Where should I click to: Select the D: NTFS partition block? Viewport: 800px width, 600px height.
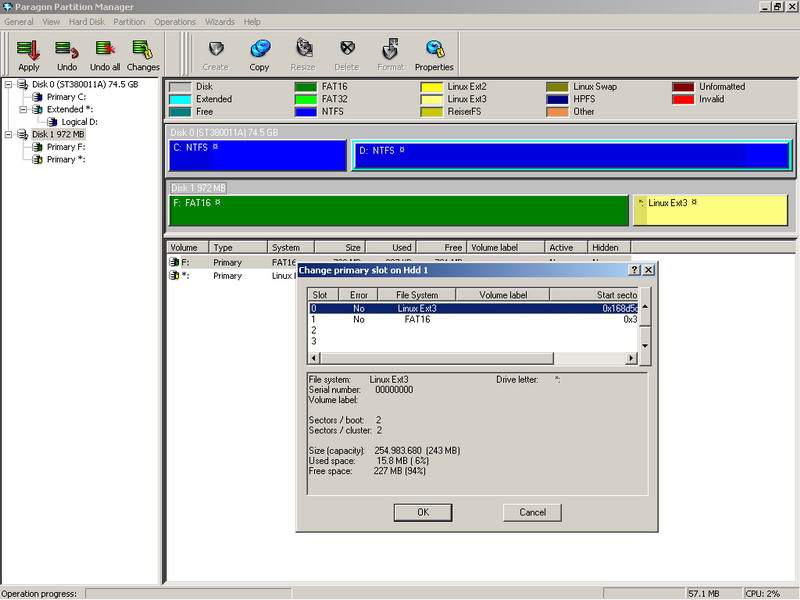tap(572, 156)
